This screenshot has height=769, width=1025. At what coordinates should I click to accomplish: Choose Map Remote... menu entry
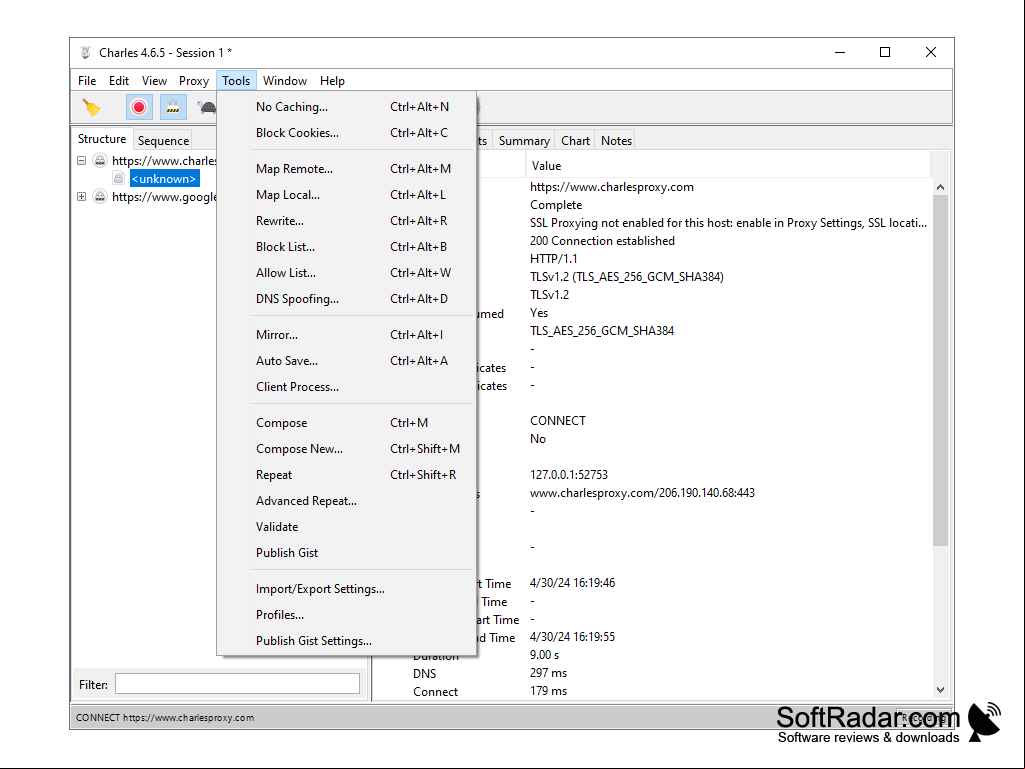pyautogui.click(x=346, y=169)
